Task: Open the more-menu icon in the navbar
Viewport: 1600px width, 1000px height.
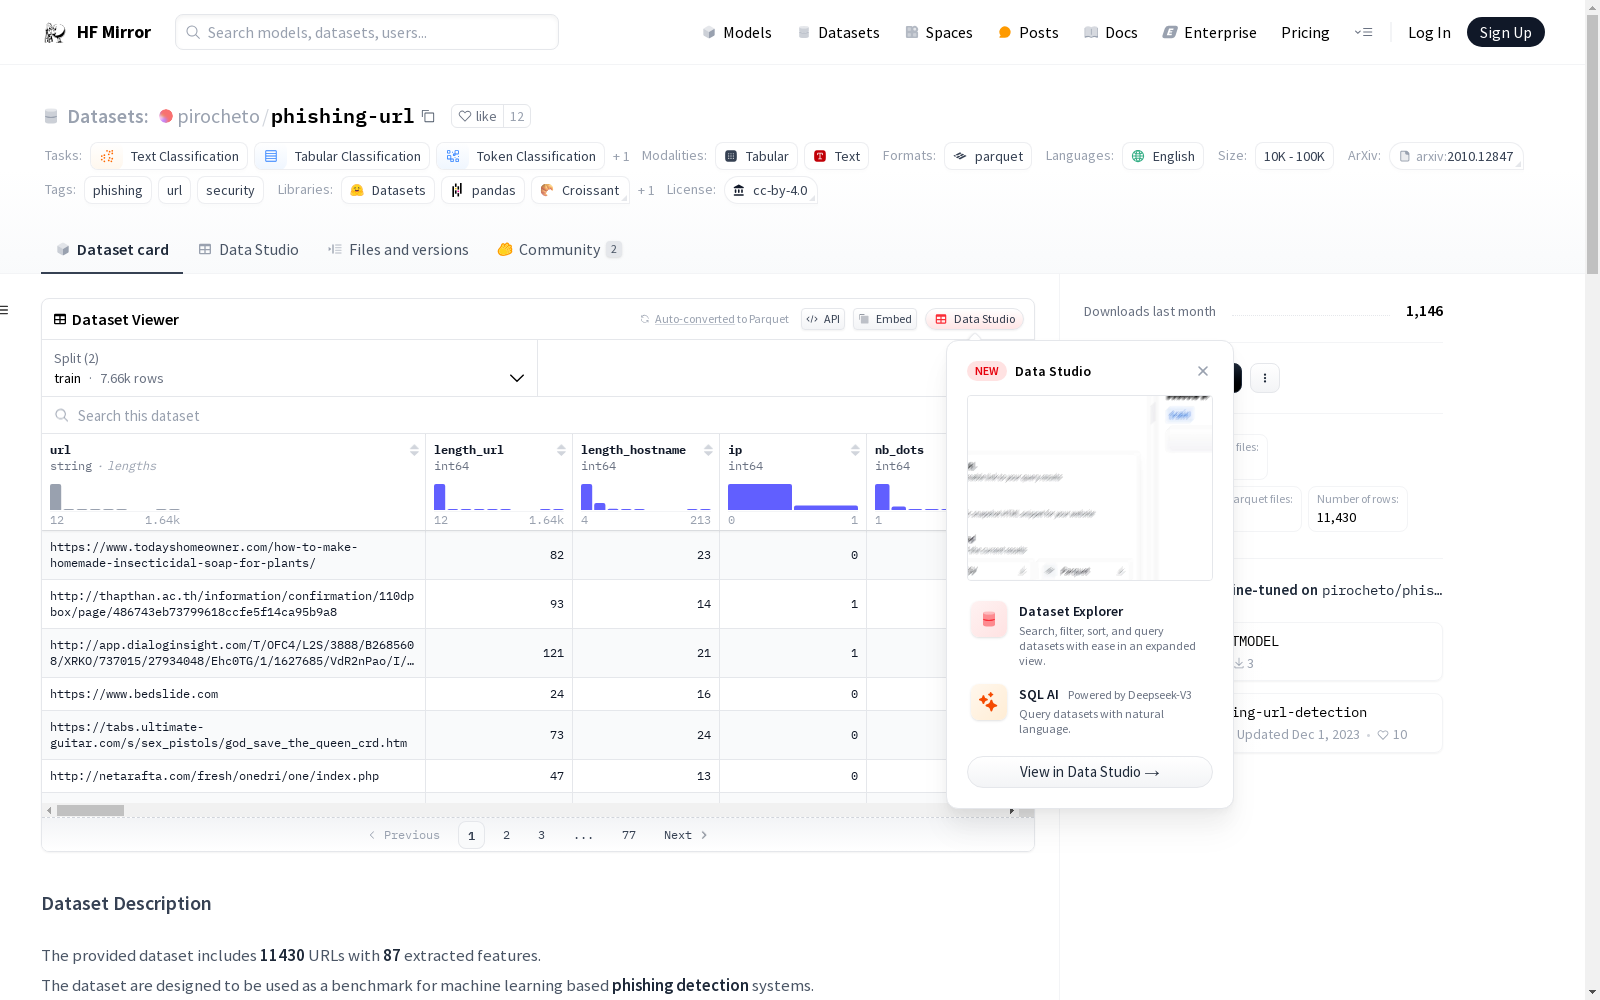Action: tap(1363, 32)
